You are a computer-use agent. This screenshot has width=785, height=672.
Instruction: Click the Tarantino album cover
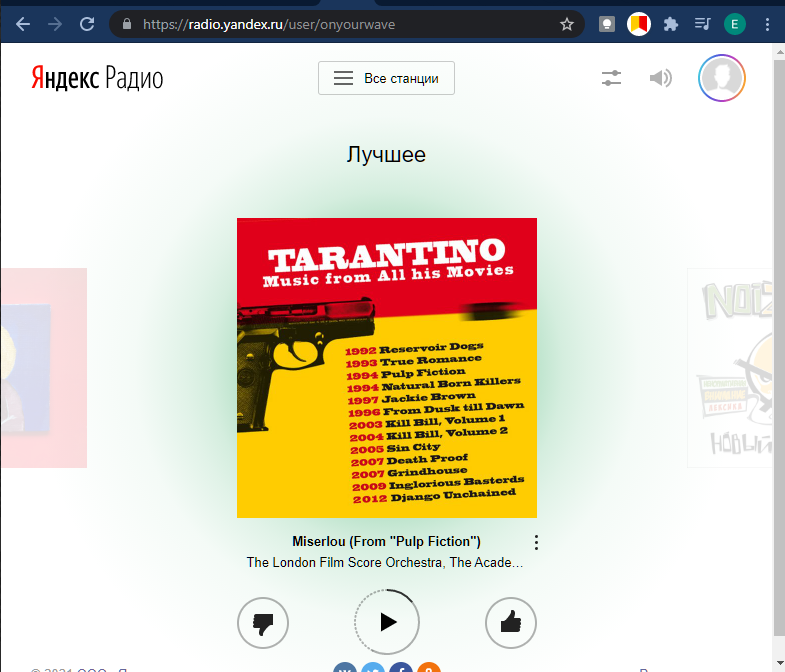pos(387,367)
